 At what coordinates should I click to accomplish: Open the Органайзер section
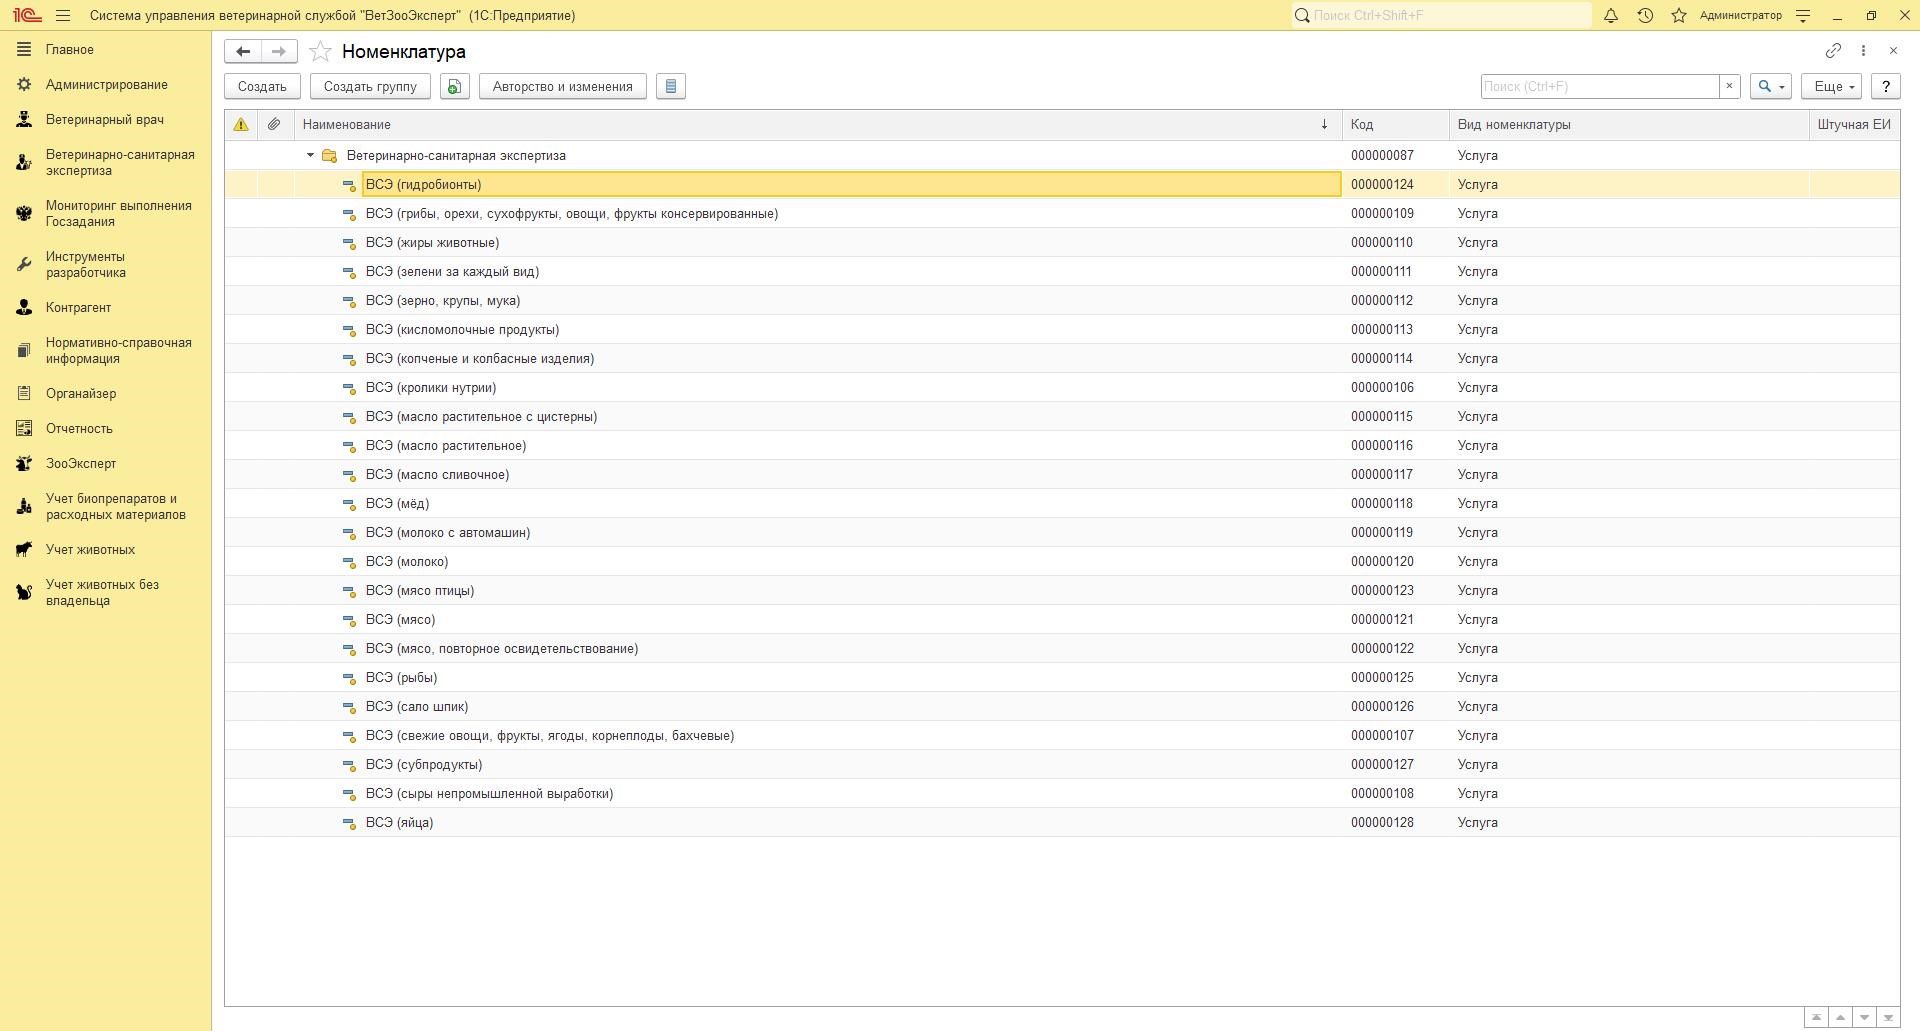(x=81, y=394)
